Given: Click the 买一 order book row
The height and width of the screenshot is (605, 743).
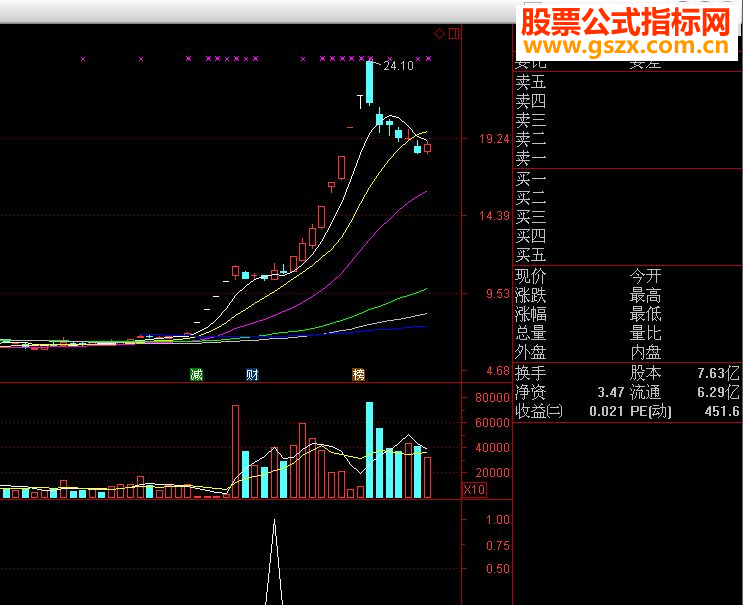Looking at the screenshot, I should point(627,179).
